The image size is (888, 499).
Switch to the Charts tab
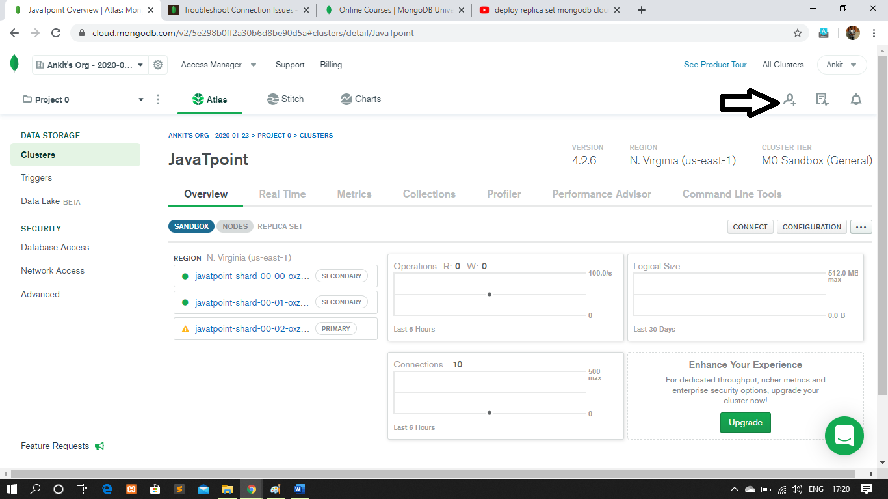(361, 99)
